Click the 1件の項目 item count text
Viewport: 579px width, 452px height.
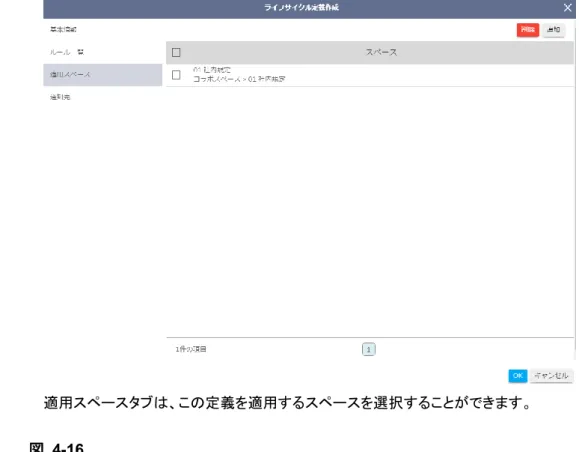(x=191, y=349)
